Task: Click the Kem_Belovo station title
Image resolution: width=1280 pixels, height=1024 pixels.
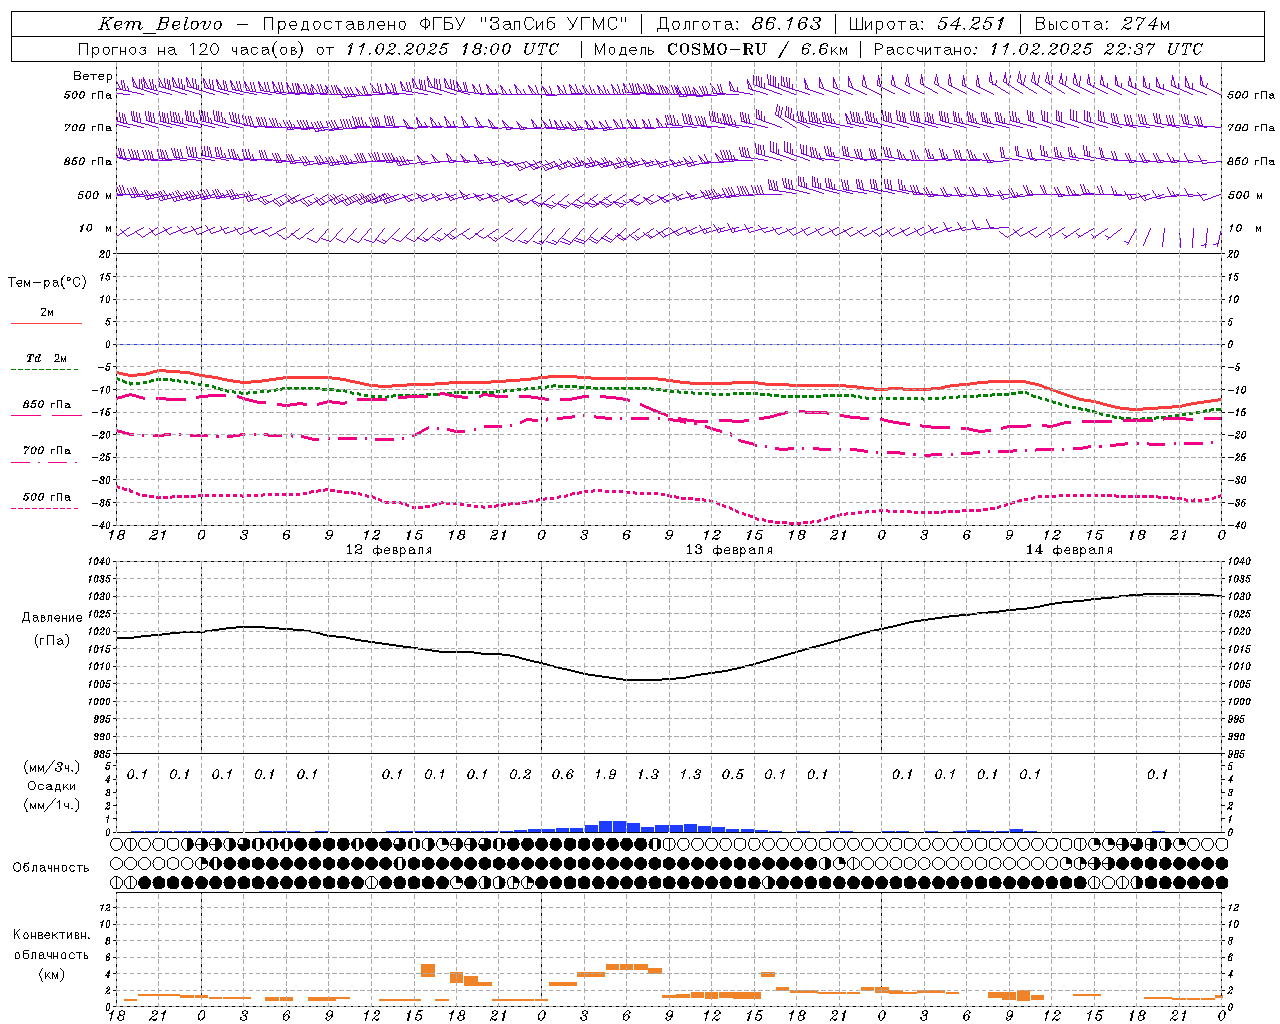Action: (161, 24)
